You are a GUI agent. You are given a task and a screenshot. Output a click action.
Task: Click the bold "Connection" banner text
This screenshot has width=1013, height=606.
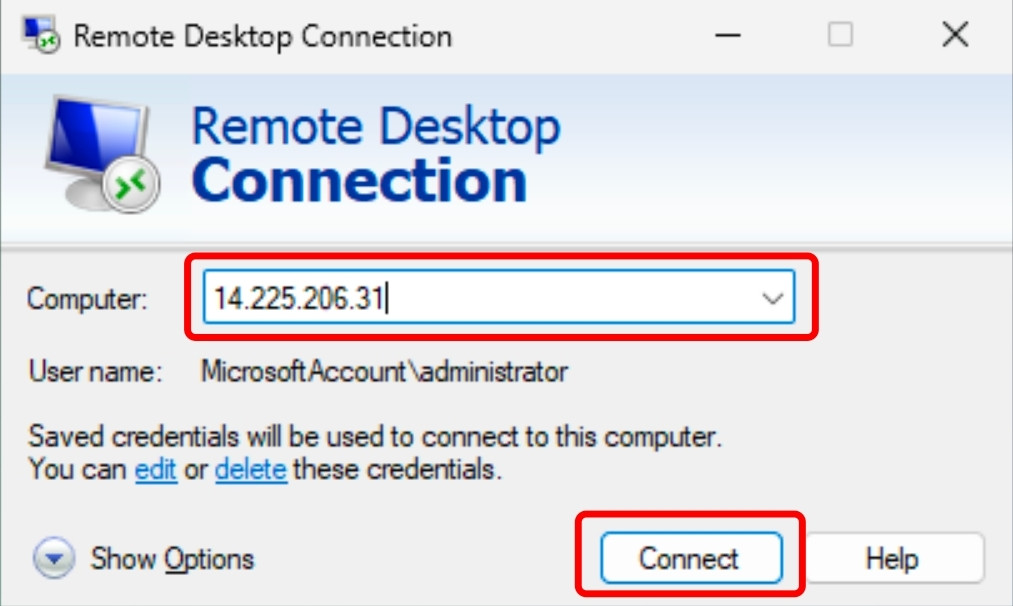pos(359,181)
